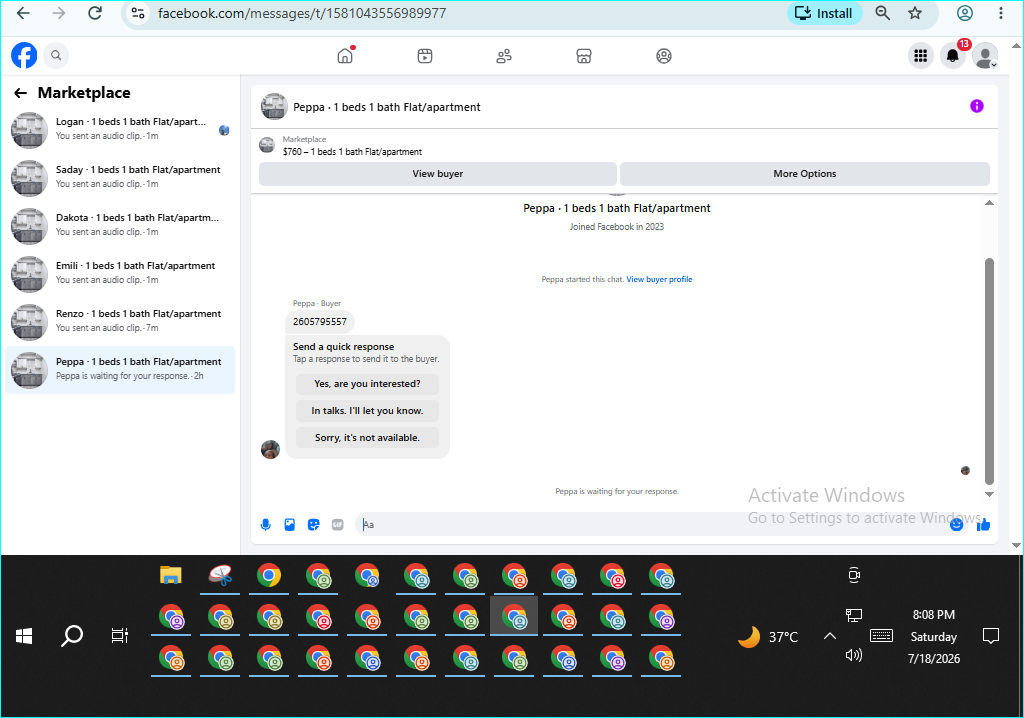Open Task View on taskbar
1024x718 pixels.
coord(120,636)
